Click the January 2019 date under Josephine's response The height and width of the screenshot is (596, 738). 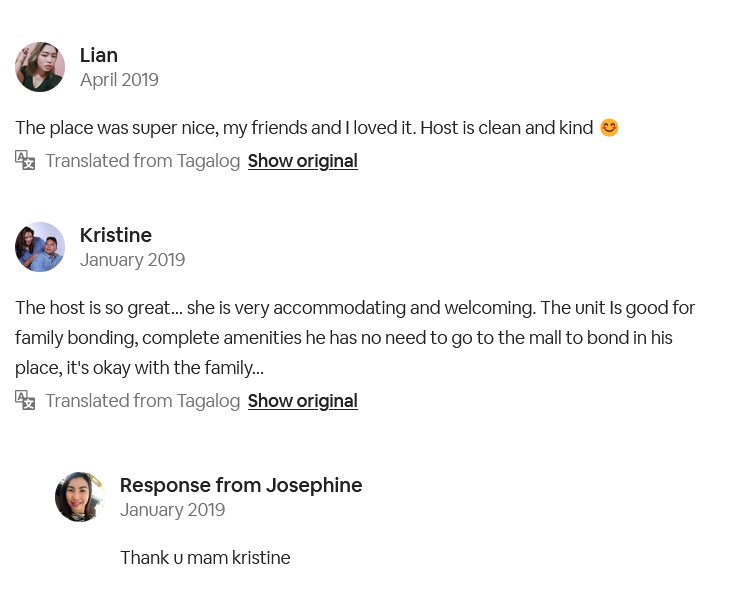click(x=172, y=510)
